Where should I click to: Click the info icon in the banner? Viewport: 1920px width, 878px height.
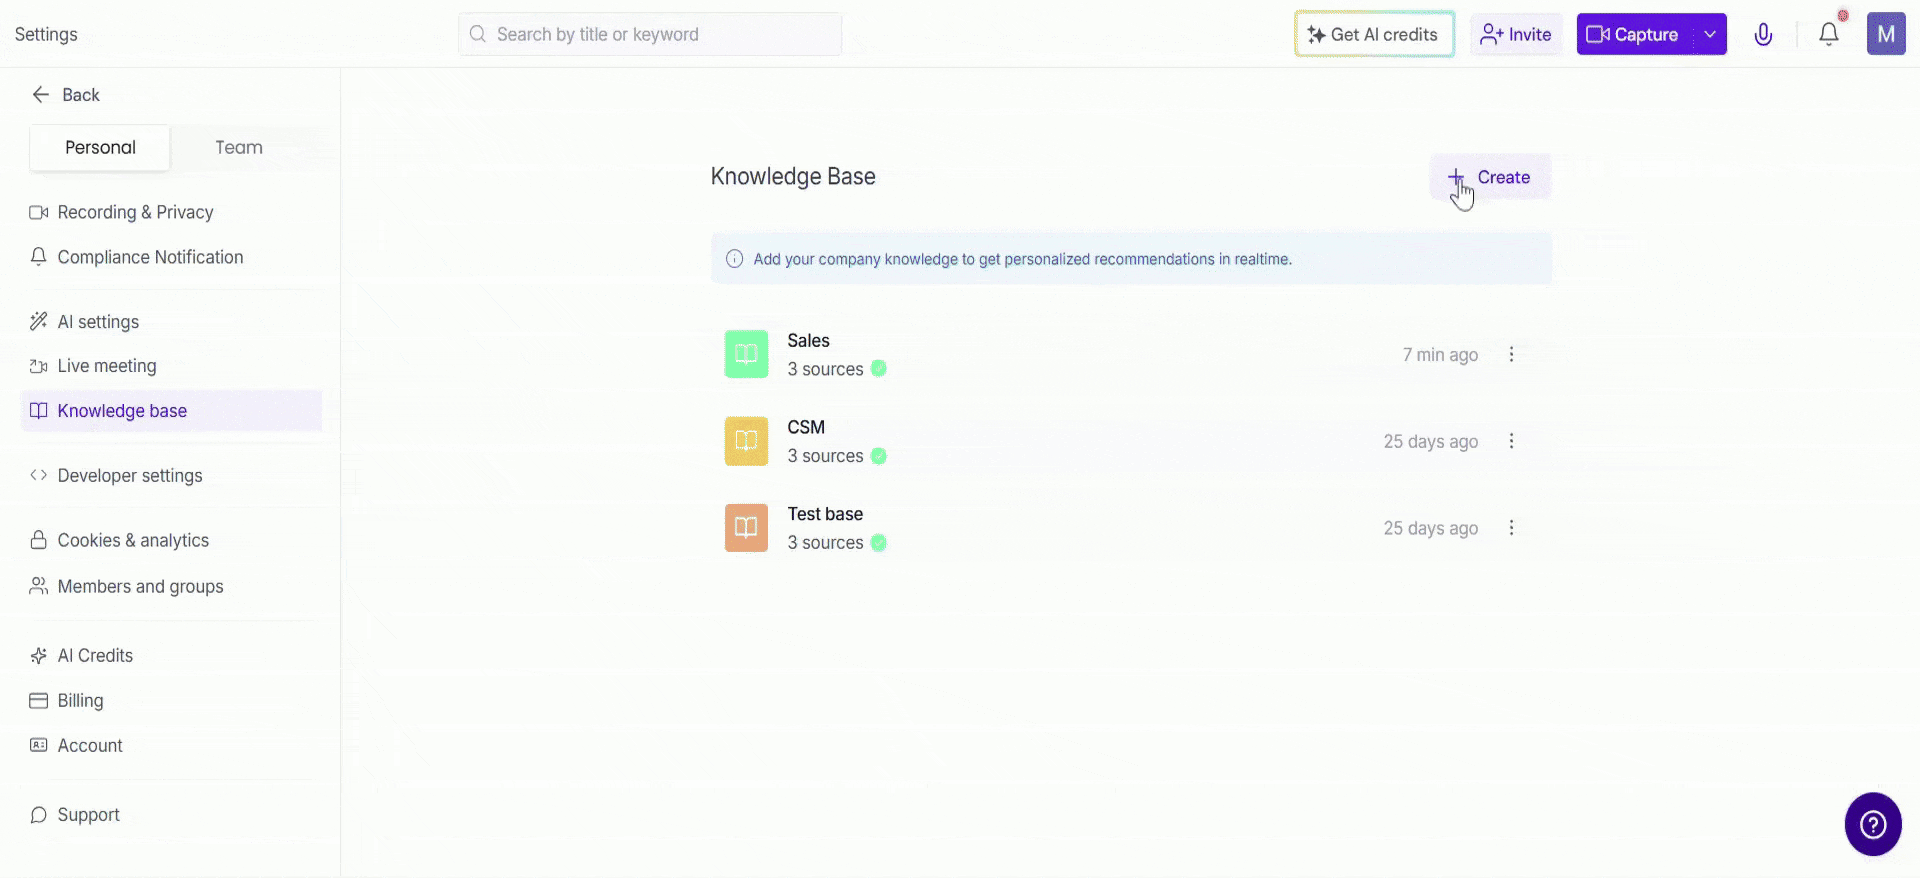[734, 259]
